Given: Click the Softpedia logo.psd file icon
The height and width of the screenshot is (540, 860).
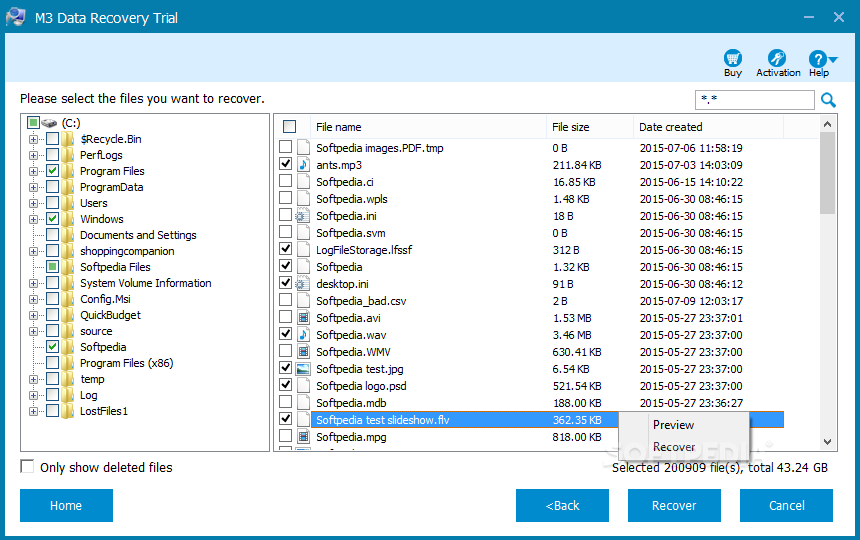Looking at the screenshot, I should point(303,385).
